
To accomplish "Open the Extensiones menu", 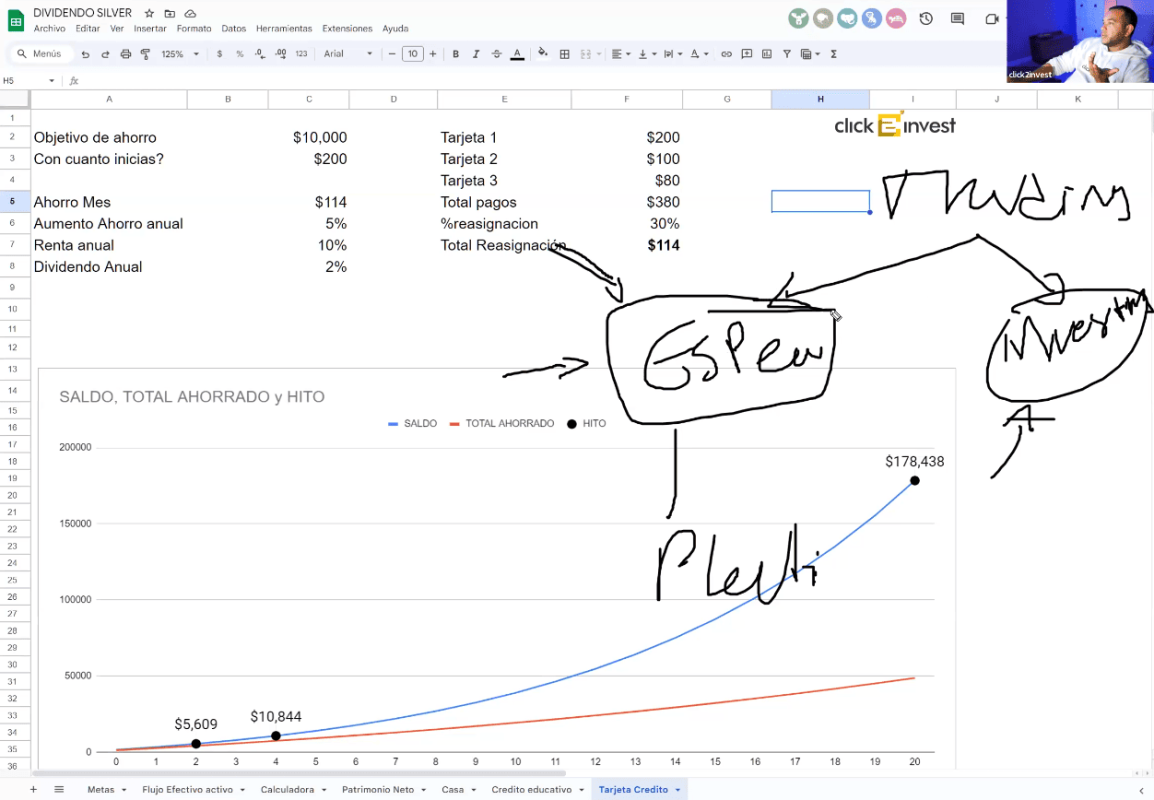I will (x=347, y=29).
